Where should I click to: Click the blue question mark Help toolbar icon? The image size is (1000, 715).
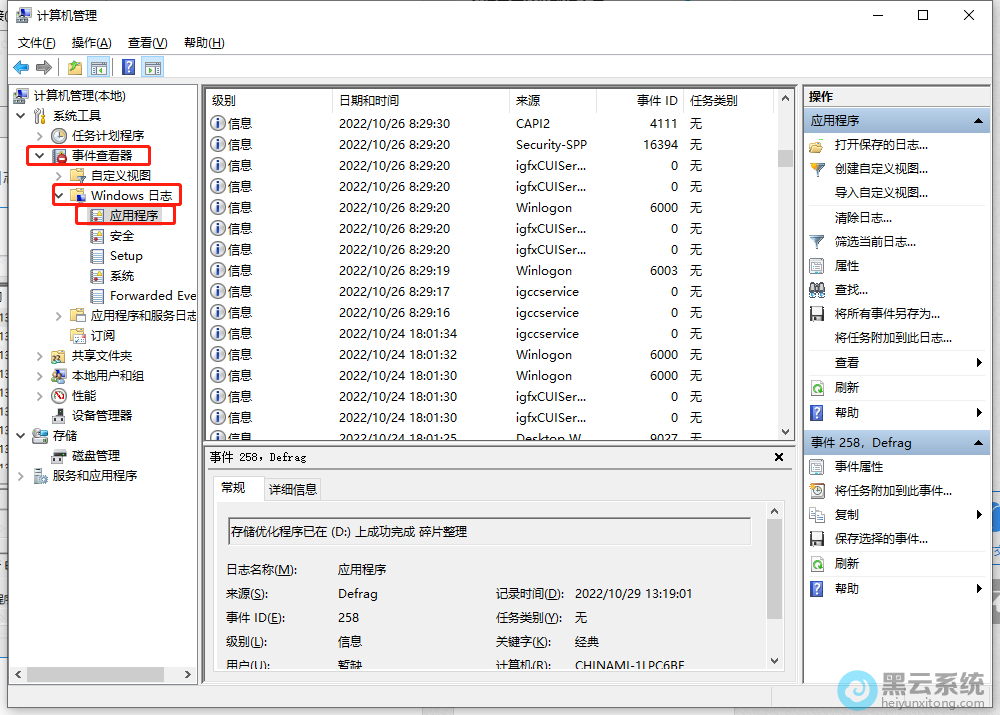[128, 68]
